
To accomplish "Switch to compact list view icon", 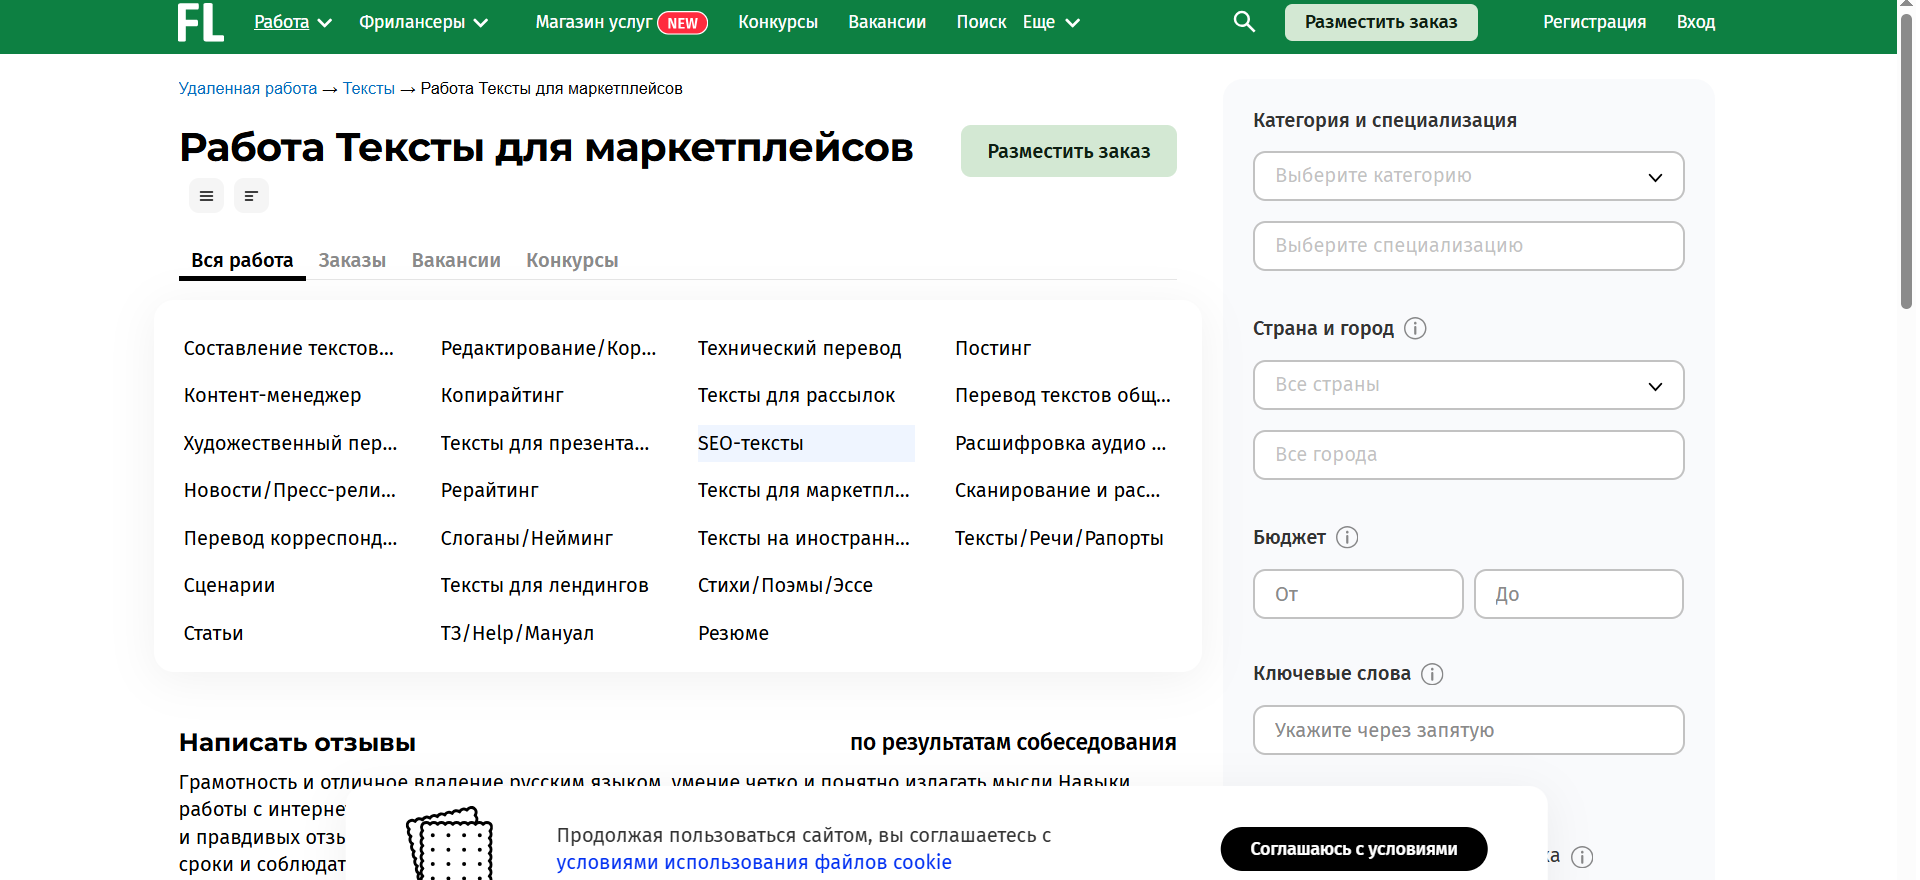I will pyautogui.click(x=251, y=196).
